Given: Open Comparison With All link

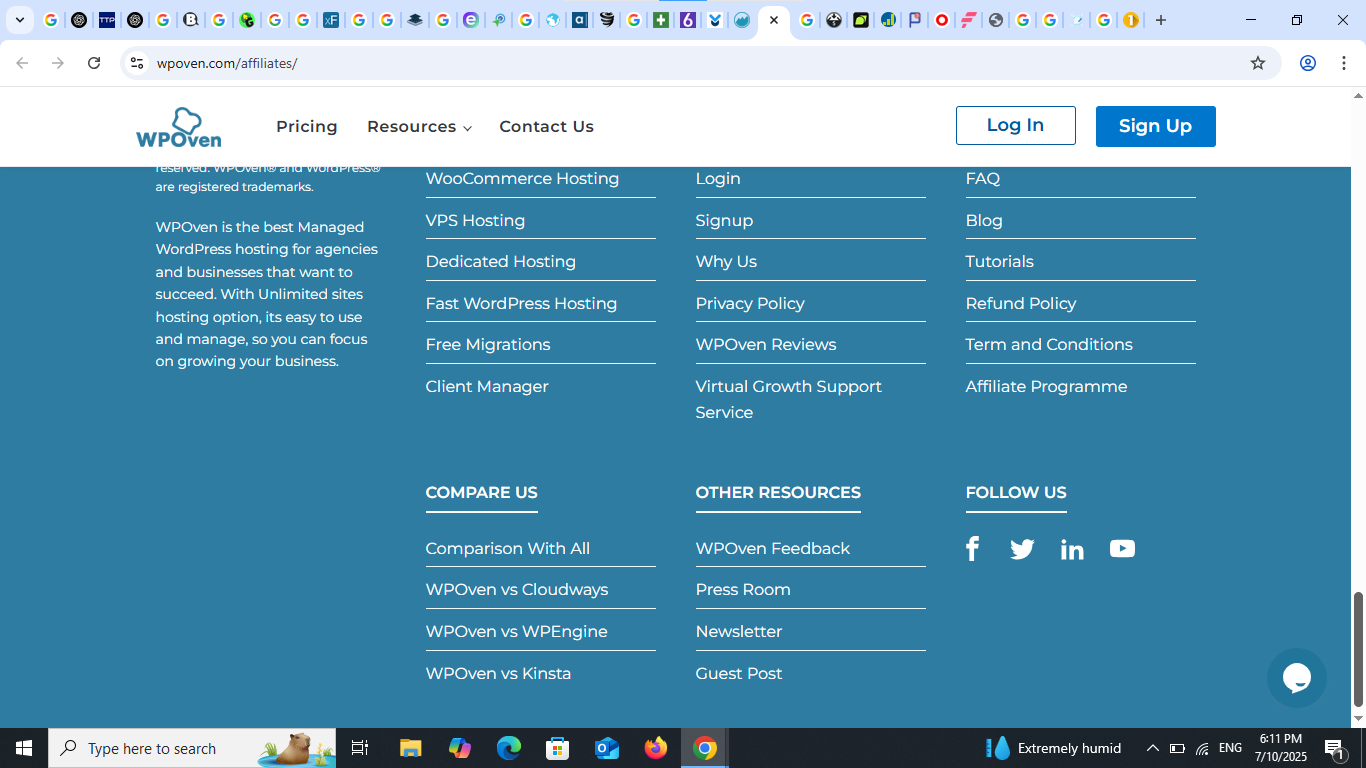Looking at the screenshot, I should tap(508, 548).
